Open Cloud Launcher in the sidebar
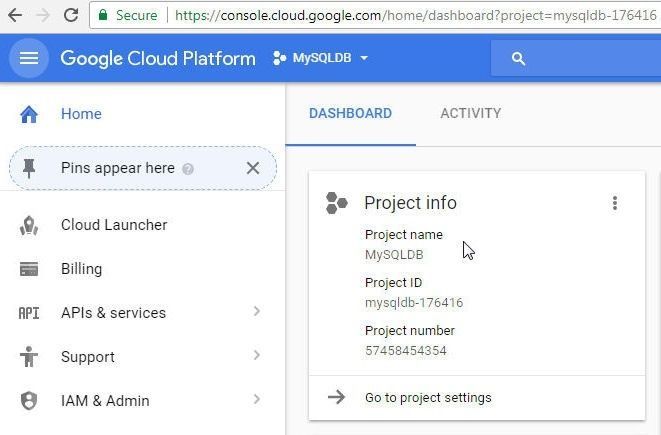 [x=114, y=225]
